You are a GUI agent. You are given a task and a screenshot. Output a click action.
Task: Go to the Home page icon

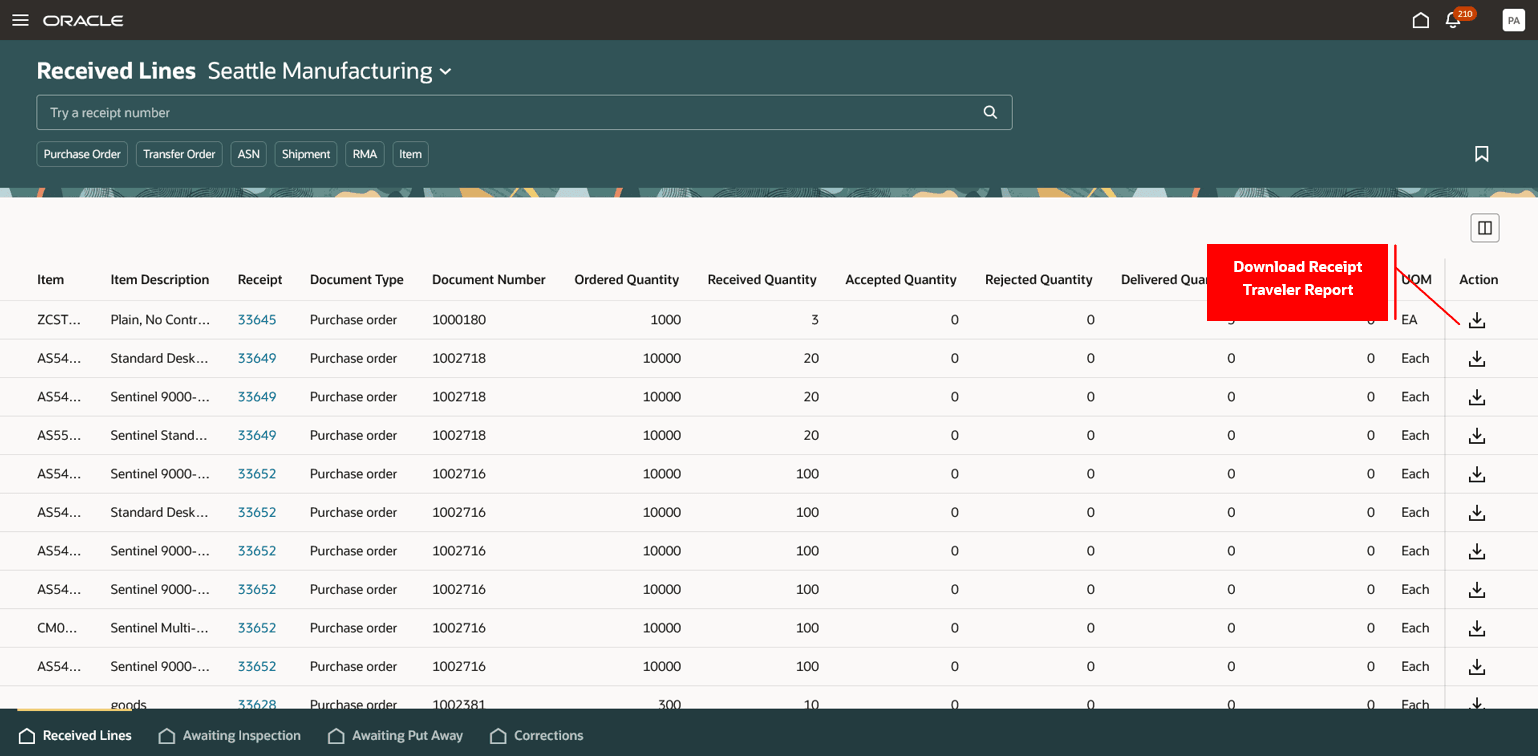click(1420, 20)
